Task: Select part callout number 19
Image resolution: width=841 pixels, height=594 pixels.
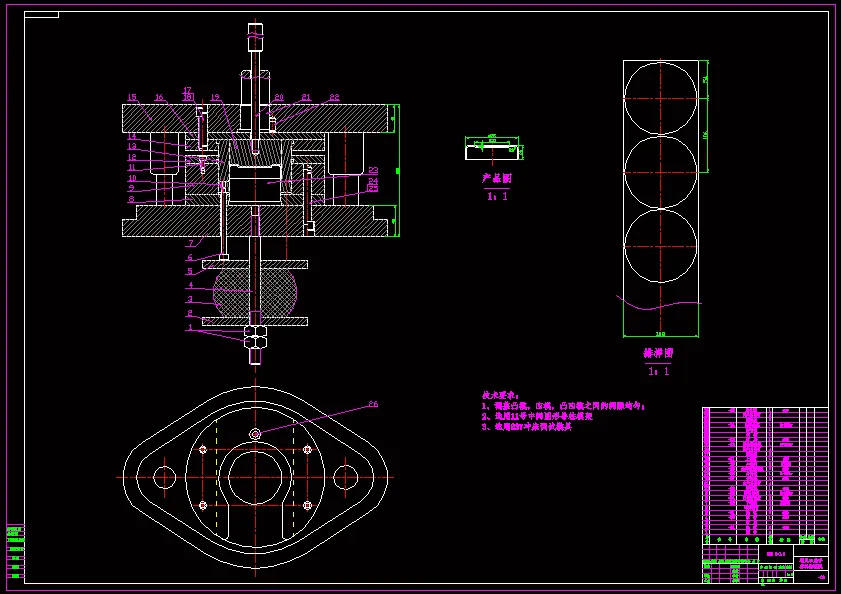Action: pos(215,97)
